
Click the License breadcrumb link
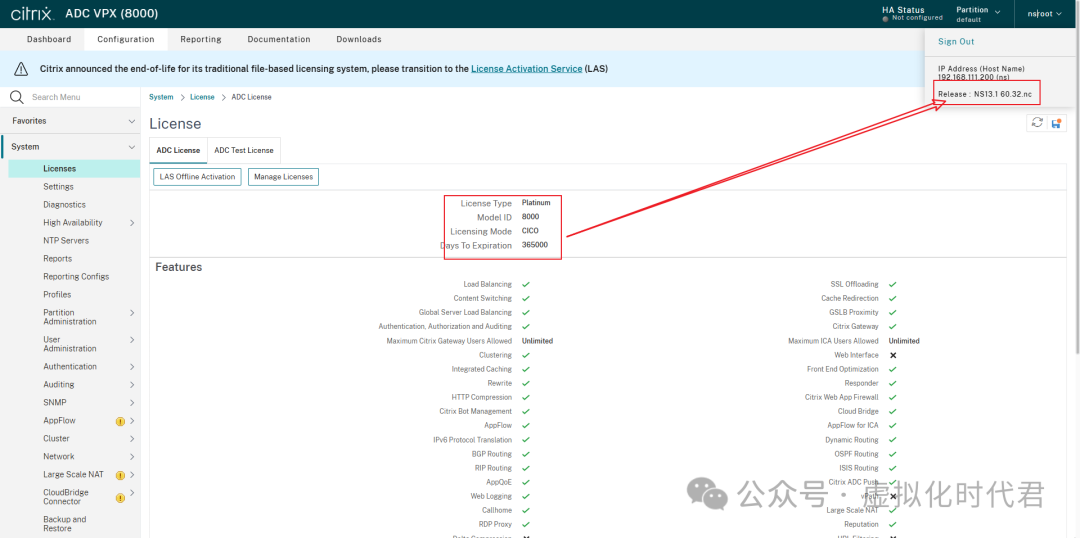202,97
